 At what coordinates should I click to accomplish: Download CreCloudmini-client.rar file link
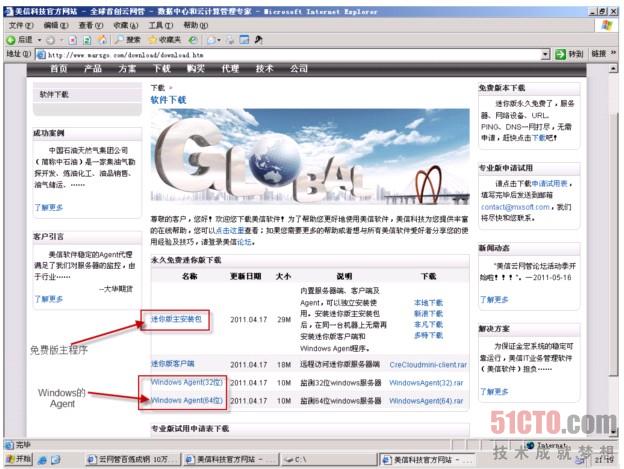(428, 364)
